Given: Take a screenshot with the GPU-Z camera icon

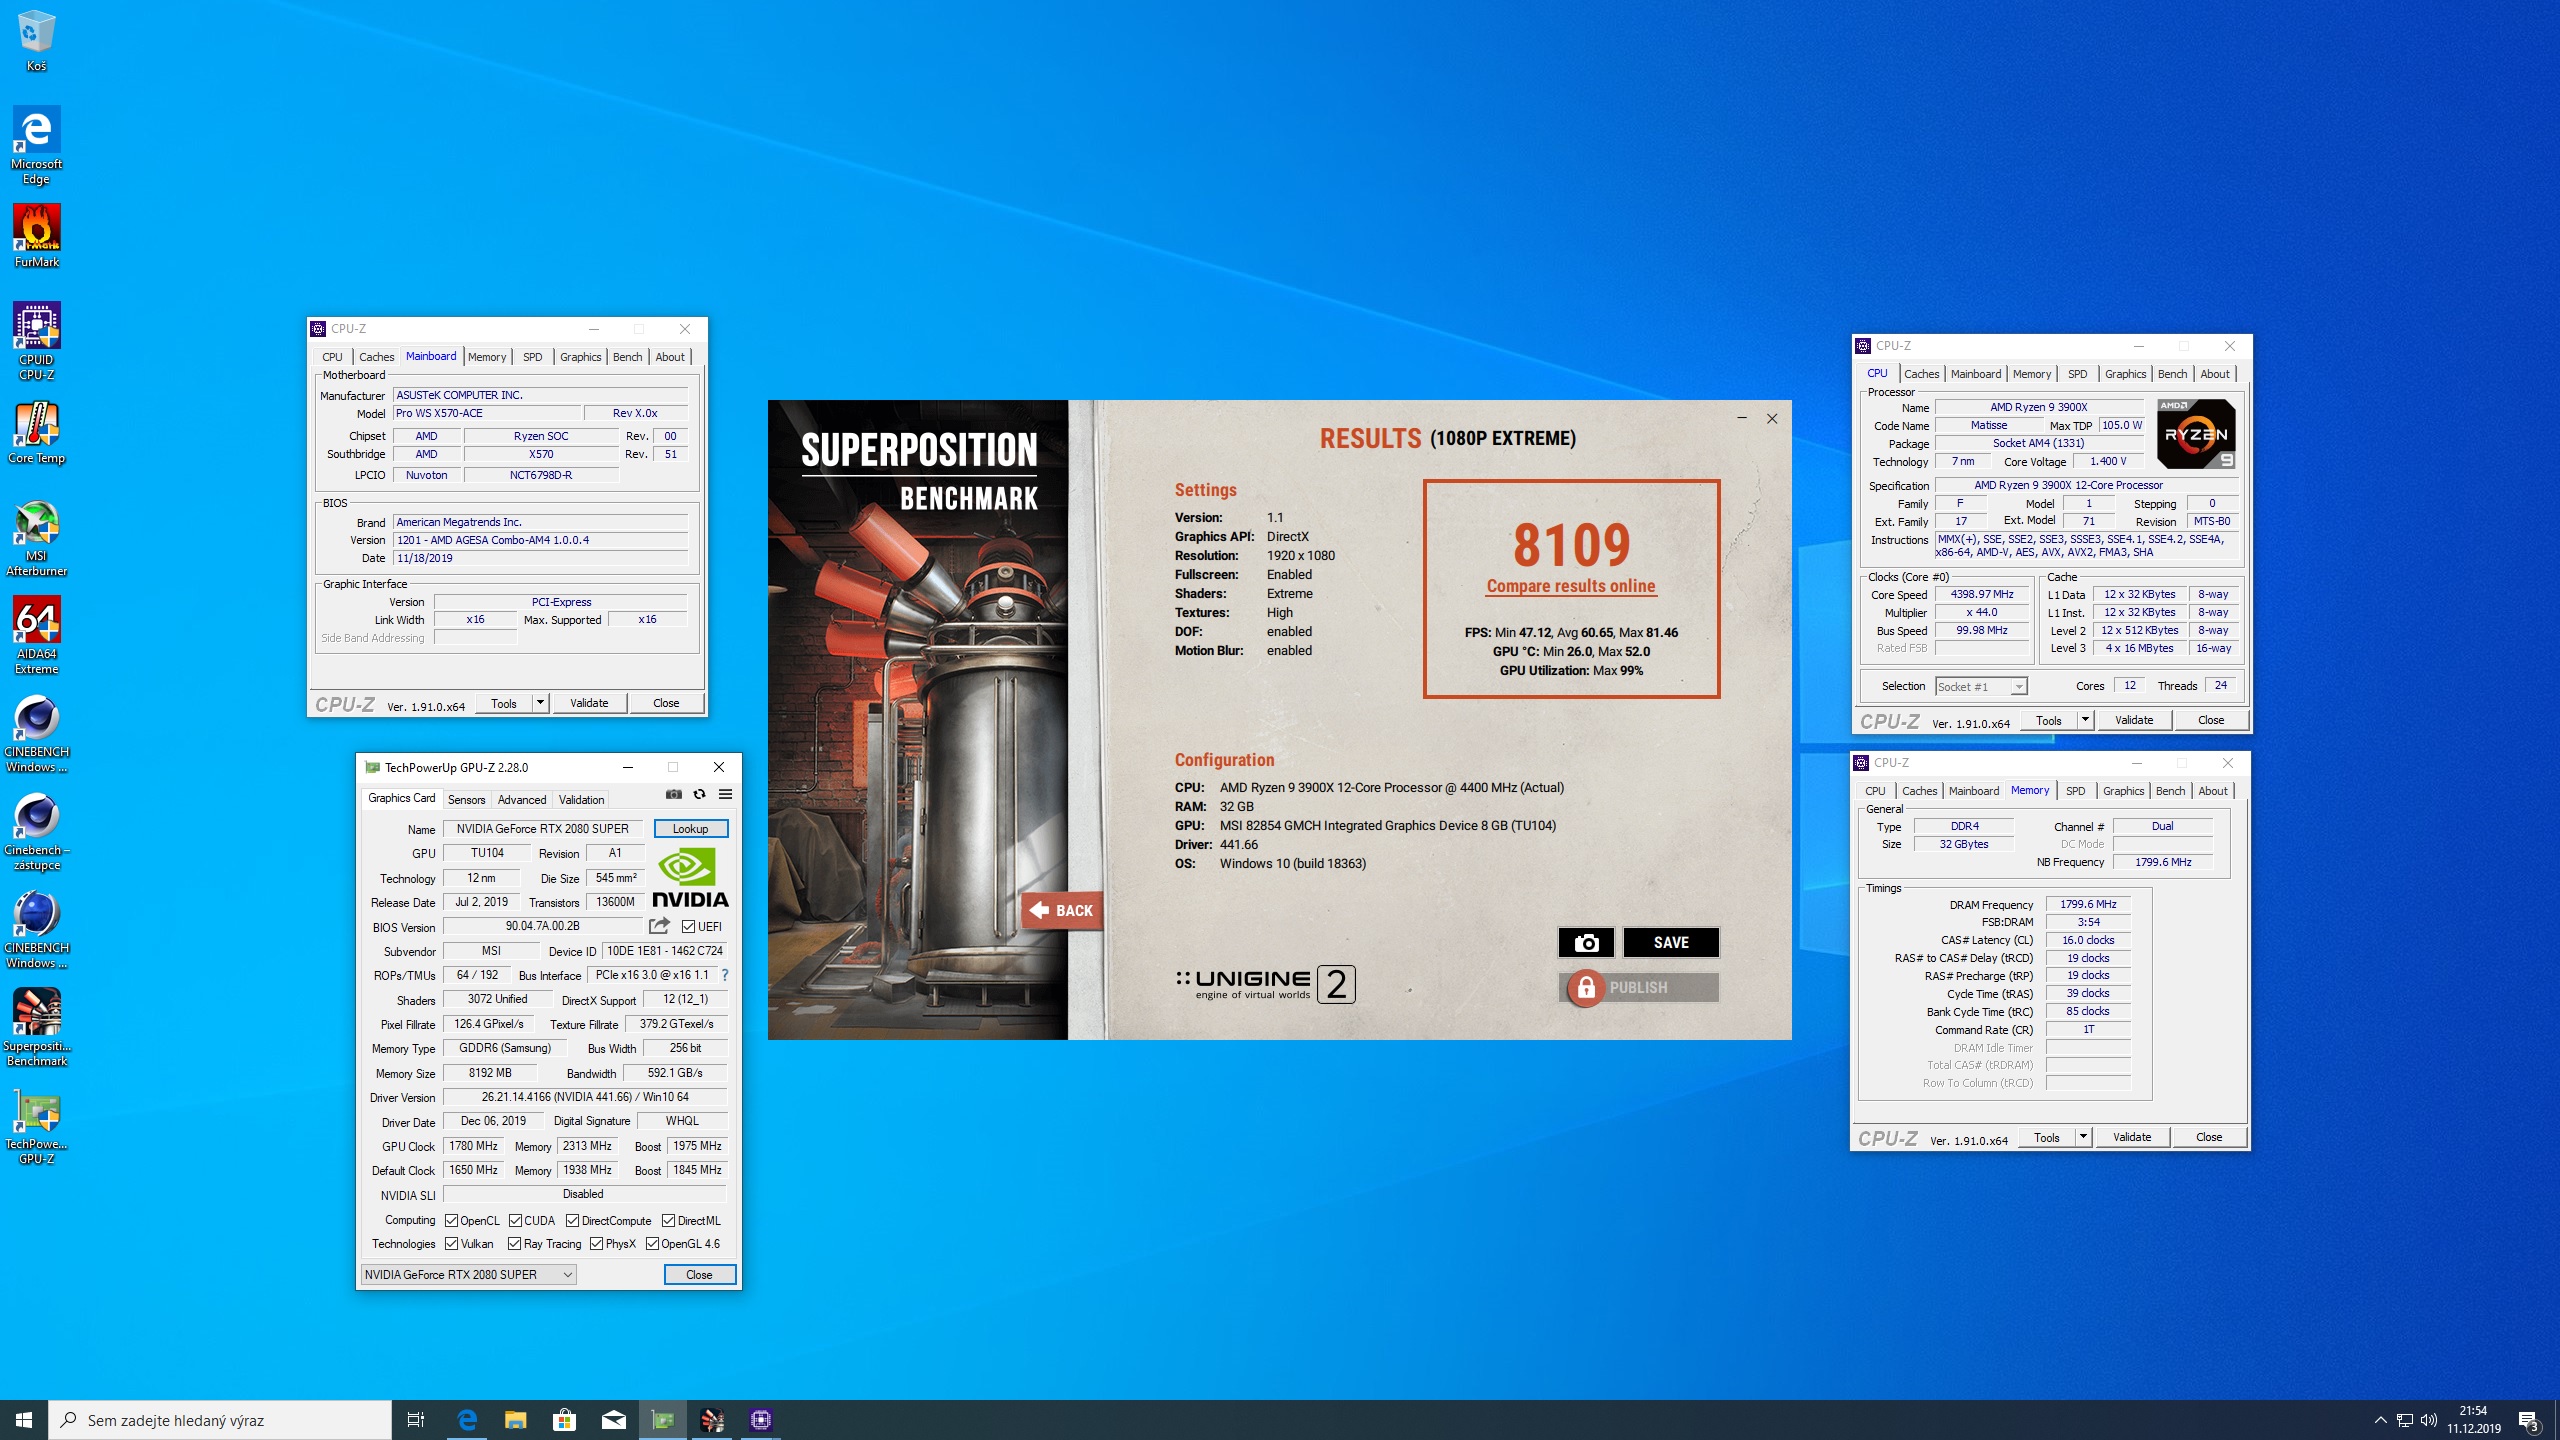Looking at the screenshot, I should (674, 794).
